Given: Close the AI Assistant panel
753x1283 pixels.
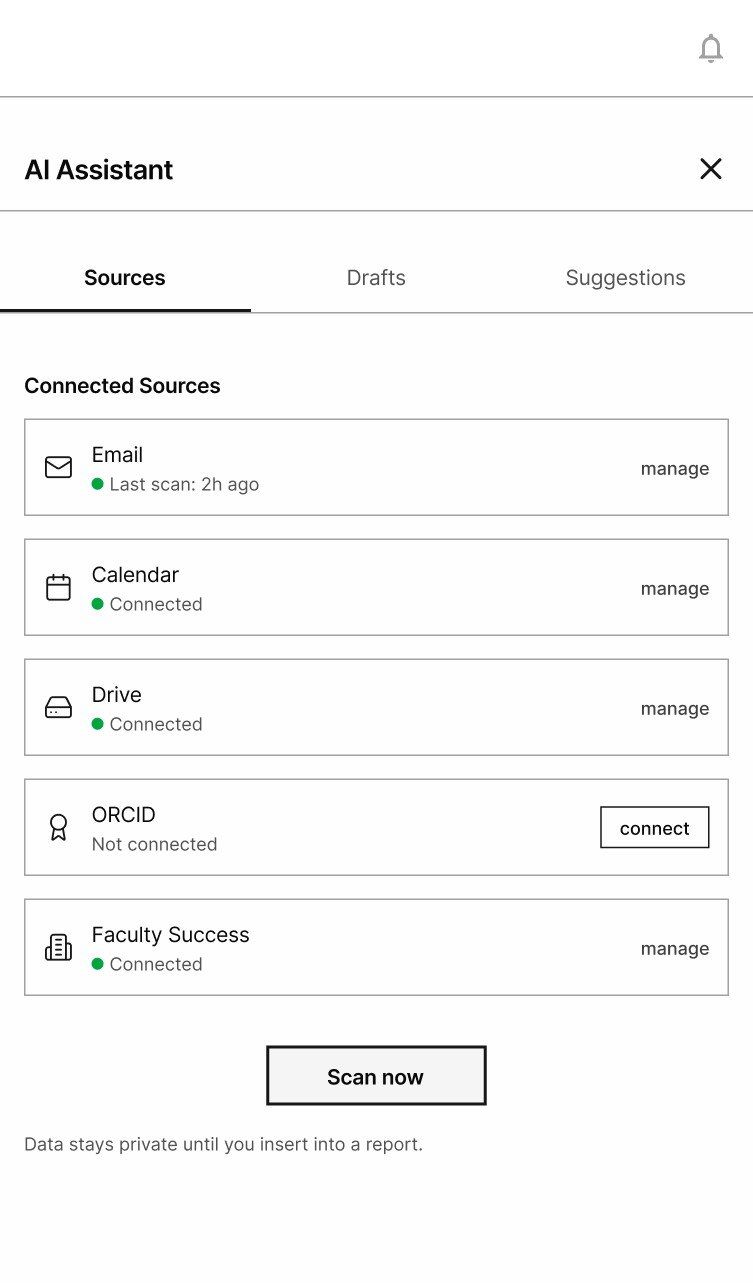Looking at the screenshot, I should click(x=710, y=169).
